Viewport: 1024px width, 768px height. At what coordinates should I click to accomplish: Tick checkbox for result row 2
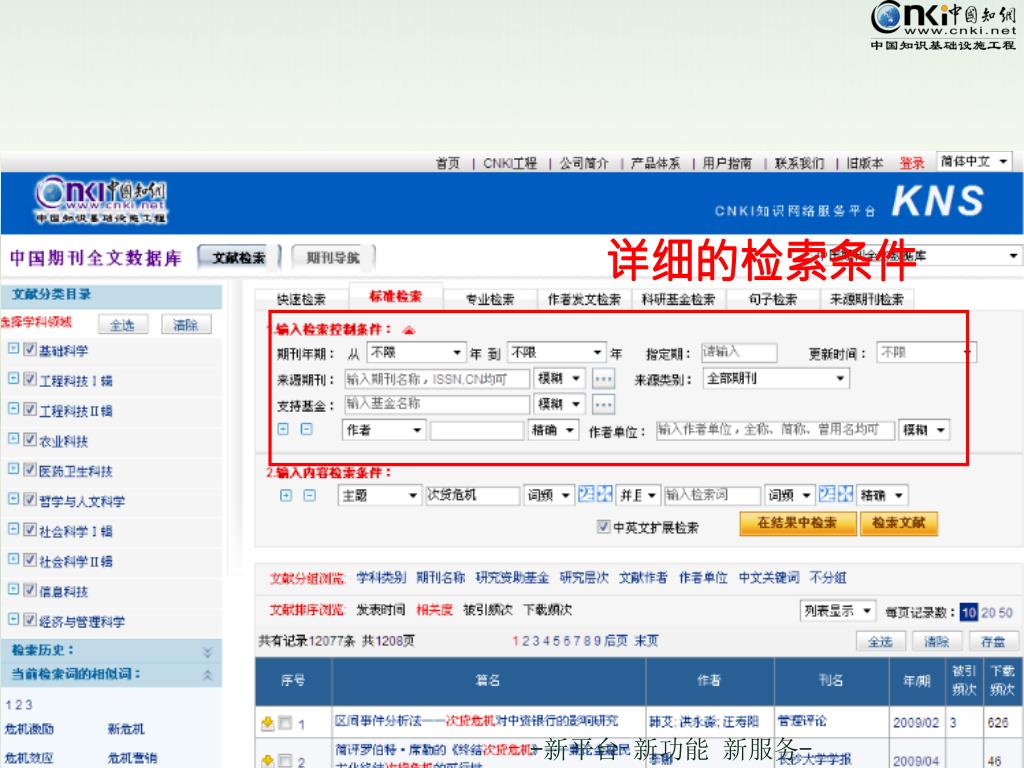pos(285,761)
